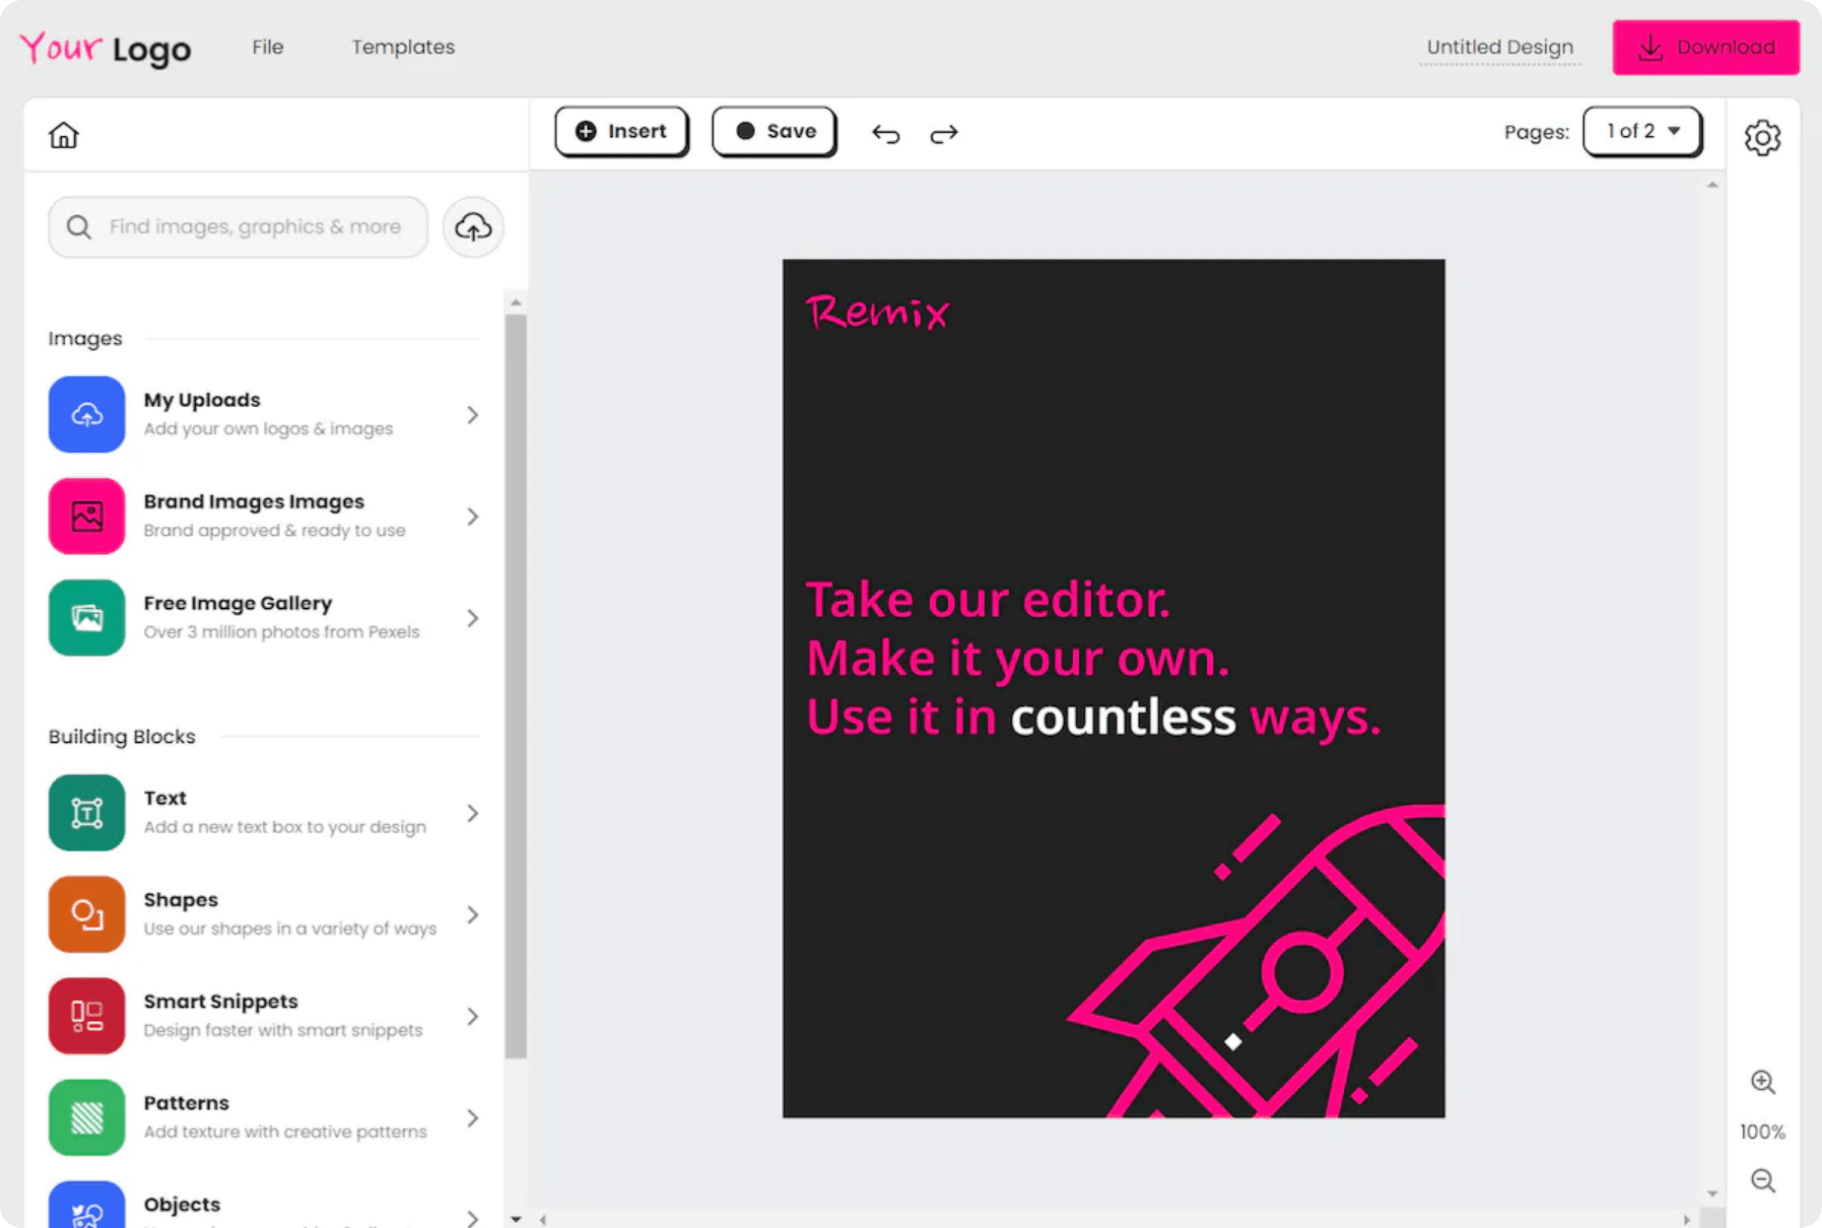This screenshot has height=1228, width=1822.
Task: Expand the Text block chevron
Action: click(x=473, y=813)
